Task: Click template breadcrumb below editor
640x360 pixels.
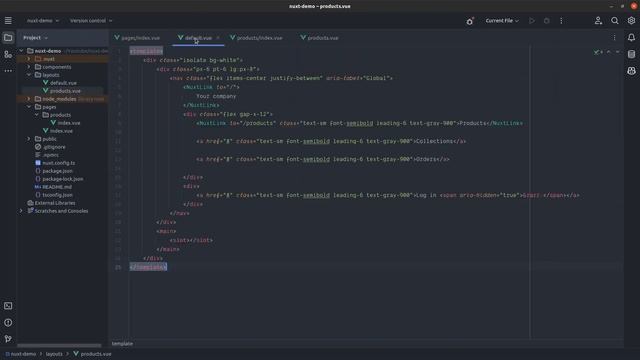Action: 122,344
